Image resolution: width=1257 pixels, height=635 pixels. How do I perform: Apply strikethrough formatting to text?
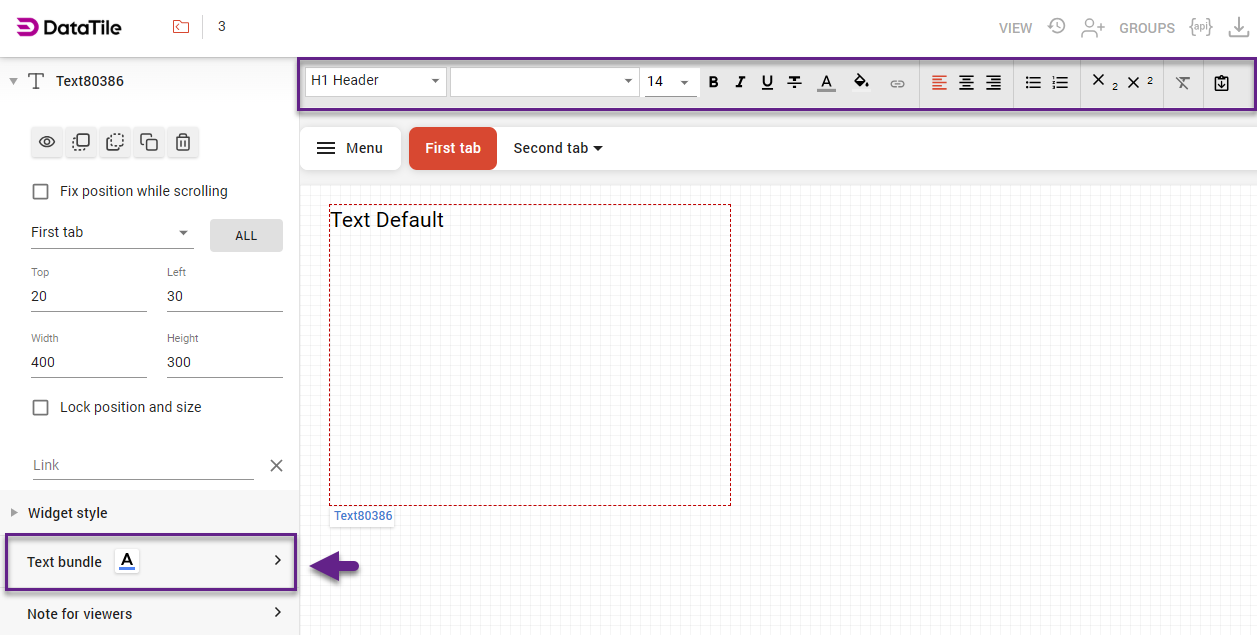pyautogui.click(x=794, y=82)
